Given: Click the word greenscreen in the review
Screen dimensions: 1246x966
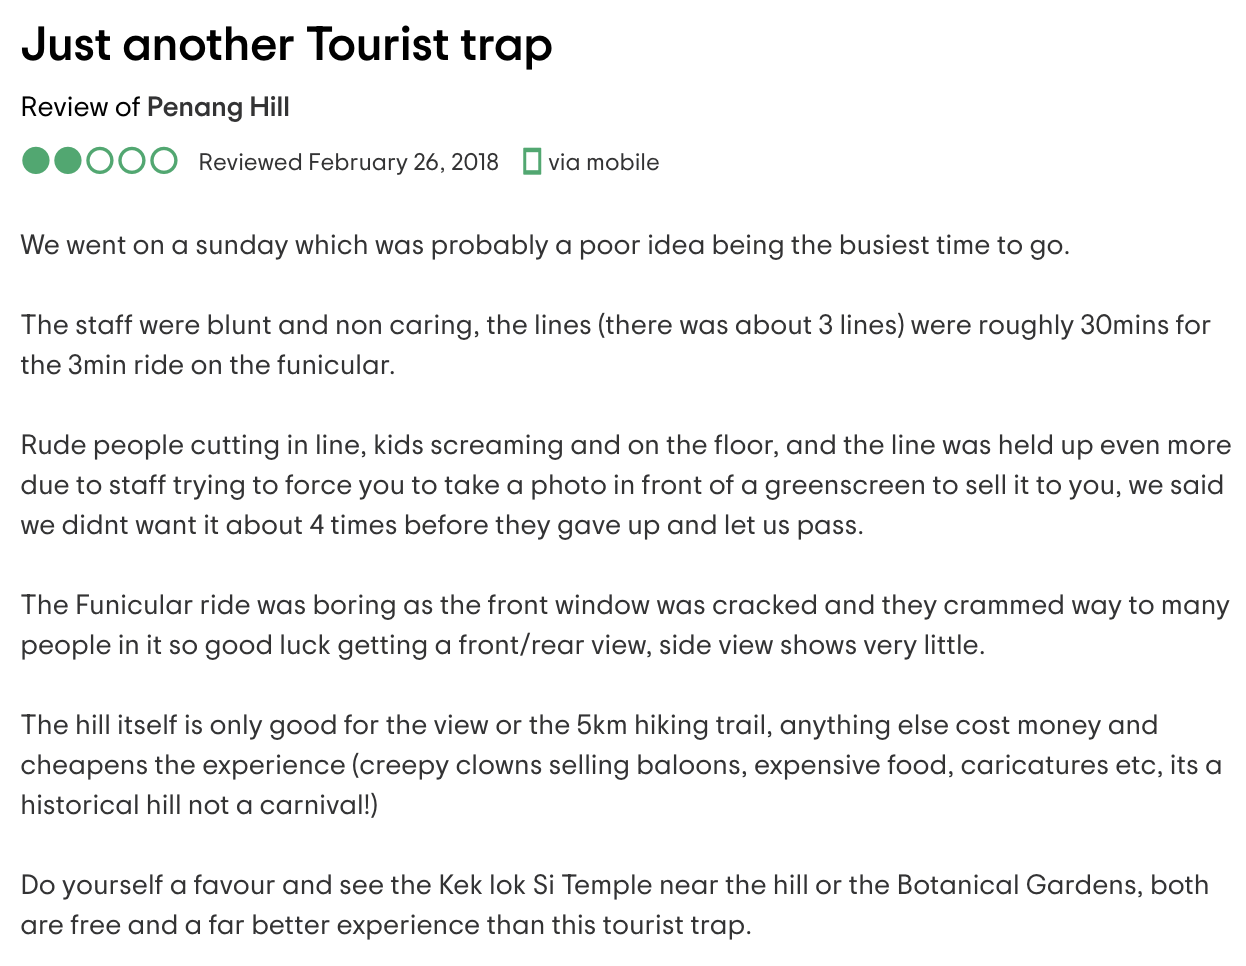Looking at the screenshot, I should click(x=845, y=486).
